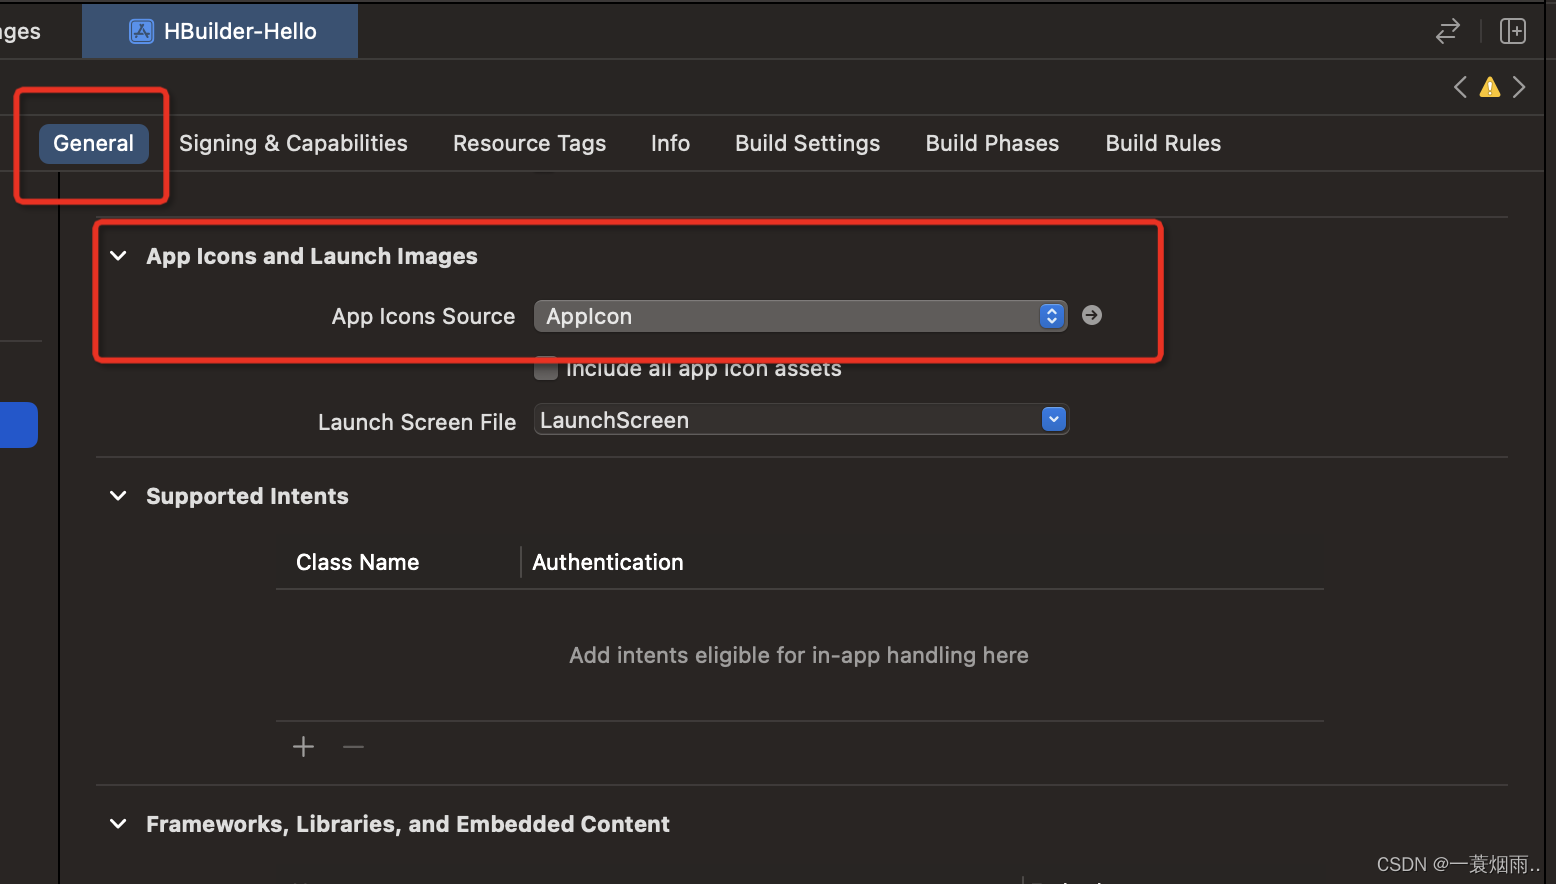Open the App Icons Source AppIcon dropdown
The image size is (1556, 884).
[x=800, y=316]
